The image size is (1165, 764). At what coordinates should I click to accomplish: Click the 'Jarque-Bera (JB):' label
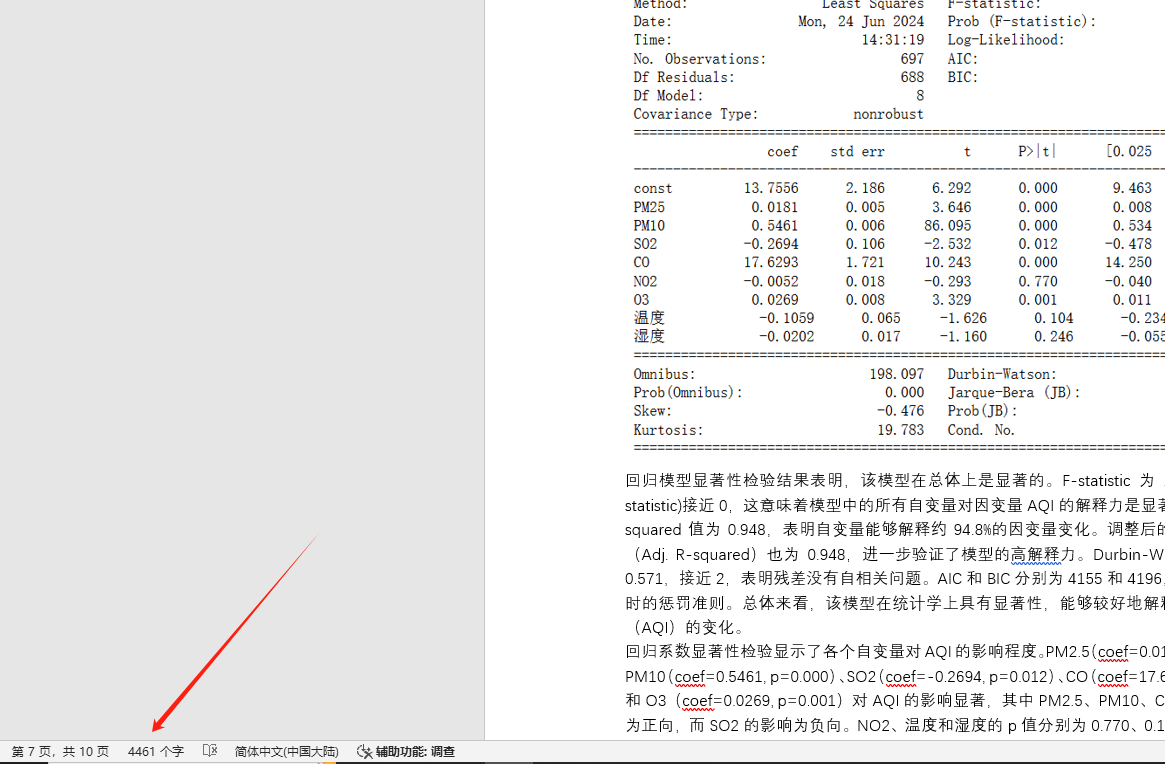(x=1013, y=392)
